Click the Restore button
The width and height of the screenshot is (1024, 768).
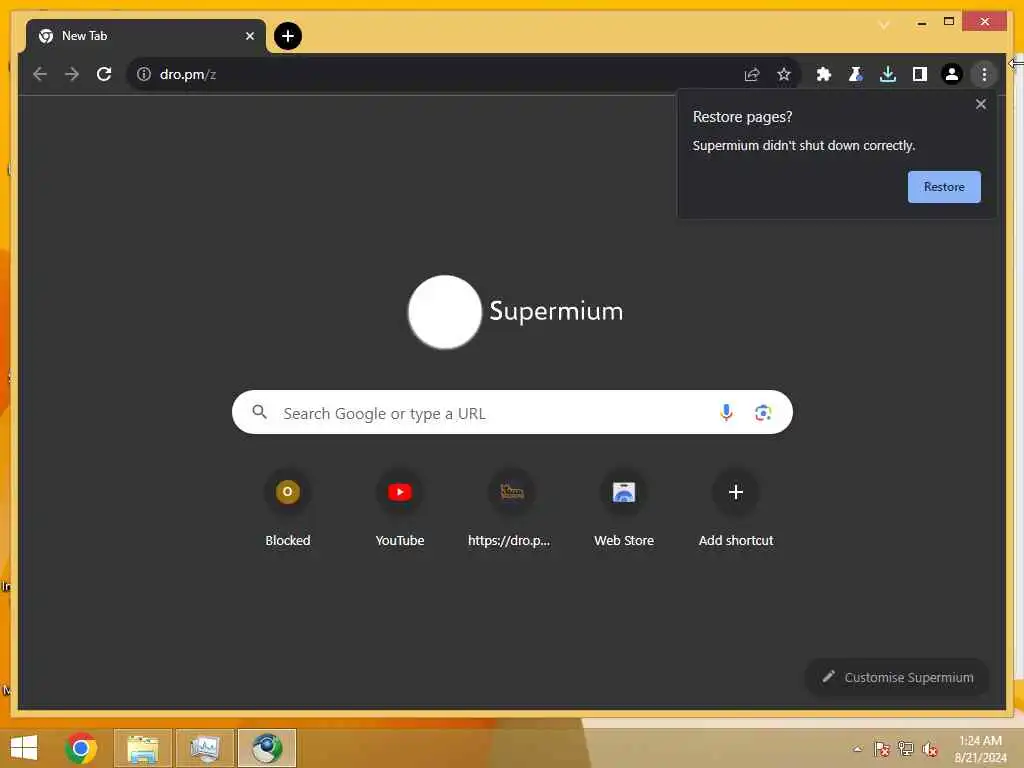click(x=944, y=187)
